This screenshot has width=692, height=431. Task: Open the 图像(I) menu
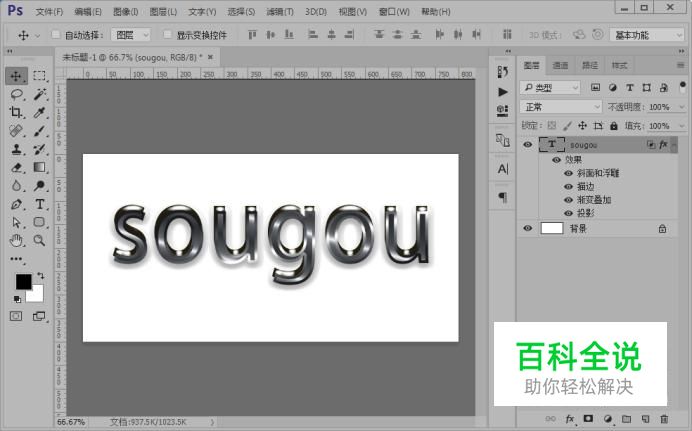coord(125,12)
